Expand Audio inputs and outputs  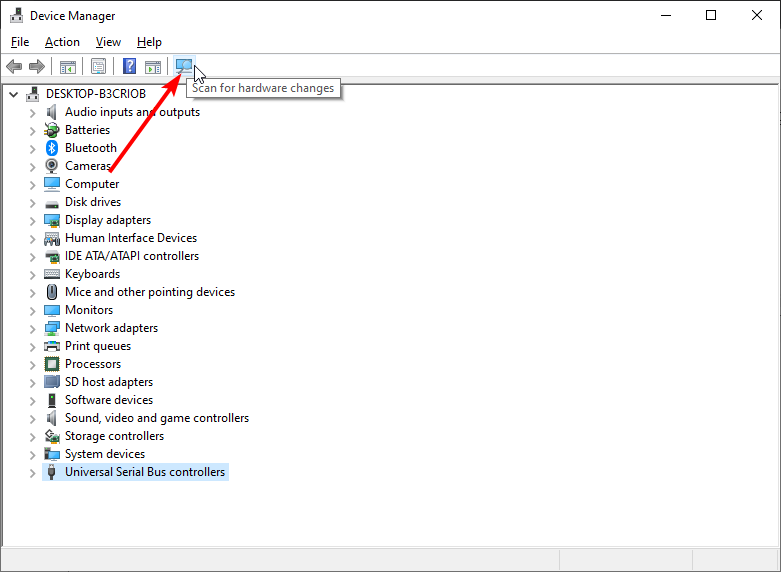tap(32, 113)
